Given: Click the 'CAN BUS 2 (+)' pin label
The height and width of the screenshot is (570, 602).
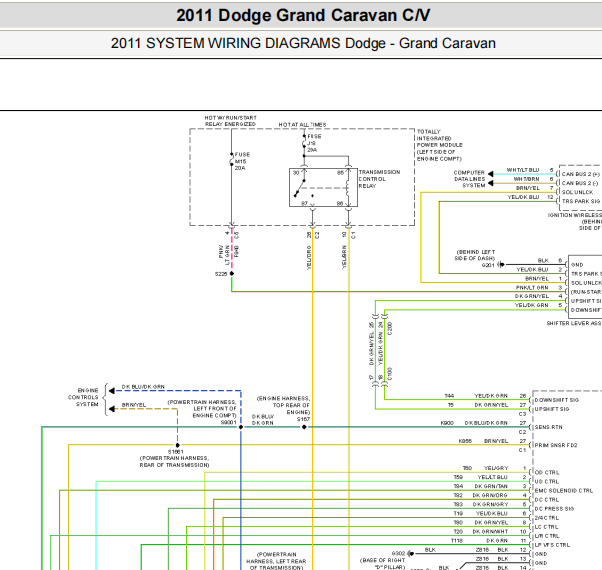Looking at the screenshot, I should (x=580, y=174).
